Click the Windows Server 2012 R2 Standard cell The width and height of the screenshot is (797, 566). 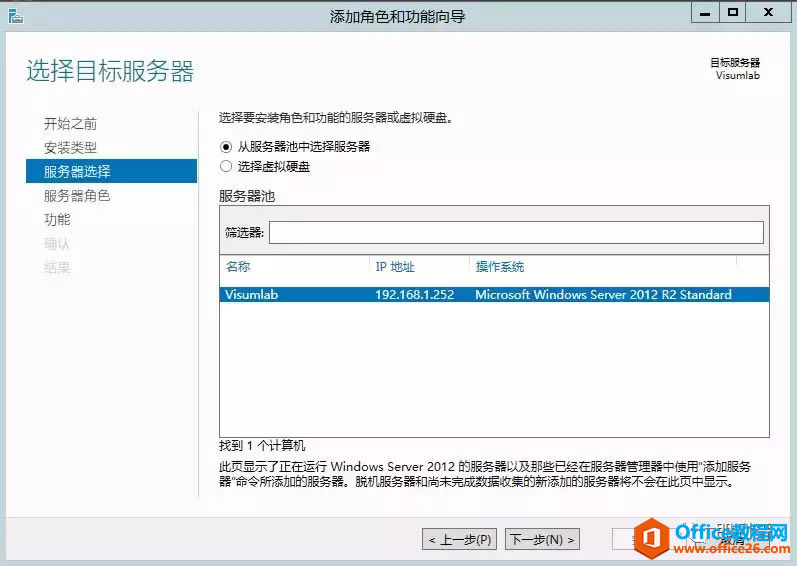click(x=603, y=295)
